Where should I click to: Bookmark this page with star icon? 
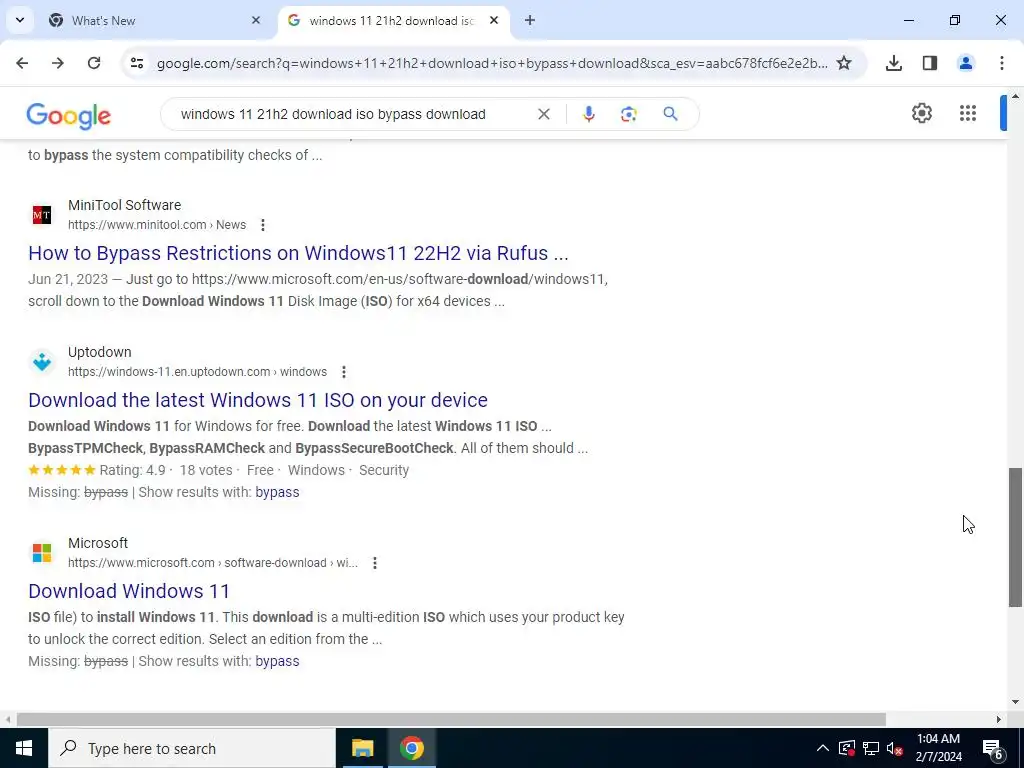[844, 63]
